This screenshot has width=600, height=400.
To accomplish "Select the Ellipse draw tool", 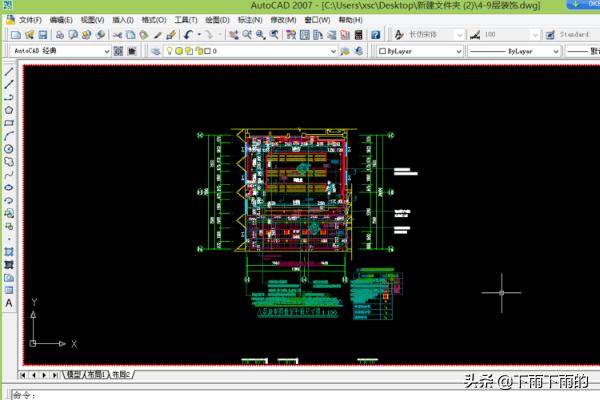I will click(9, 188).
